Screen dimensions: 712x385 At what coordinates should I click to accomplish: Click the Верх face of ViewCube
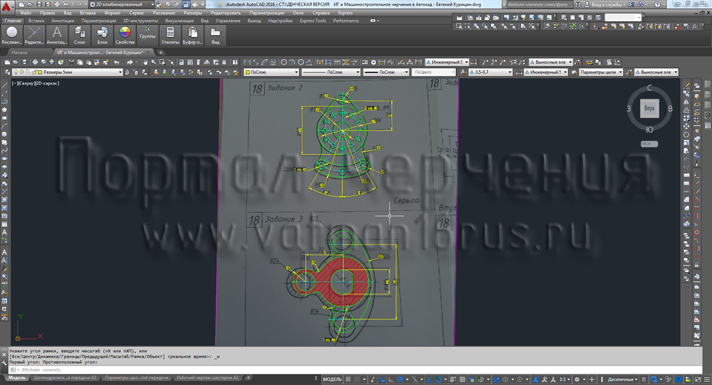point(649,109)
